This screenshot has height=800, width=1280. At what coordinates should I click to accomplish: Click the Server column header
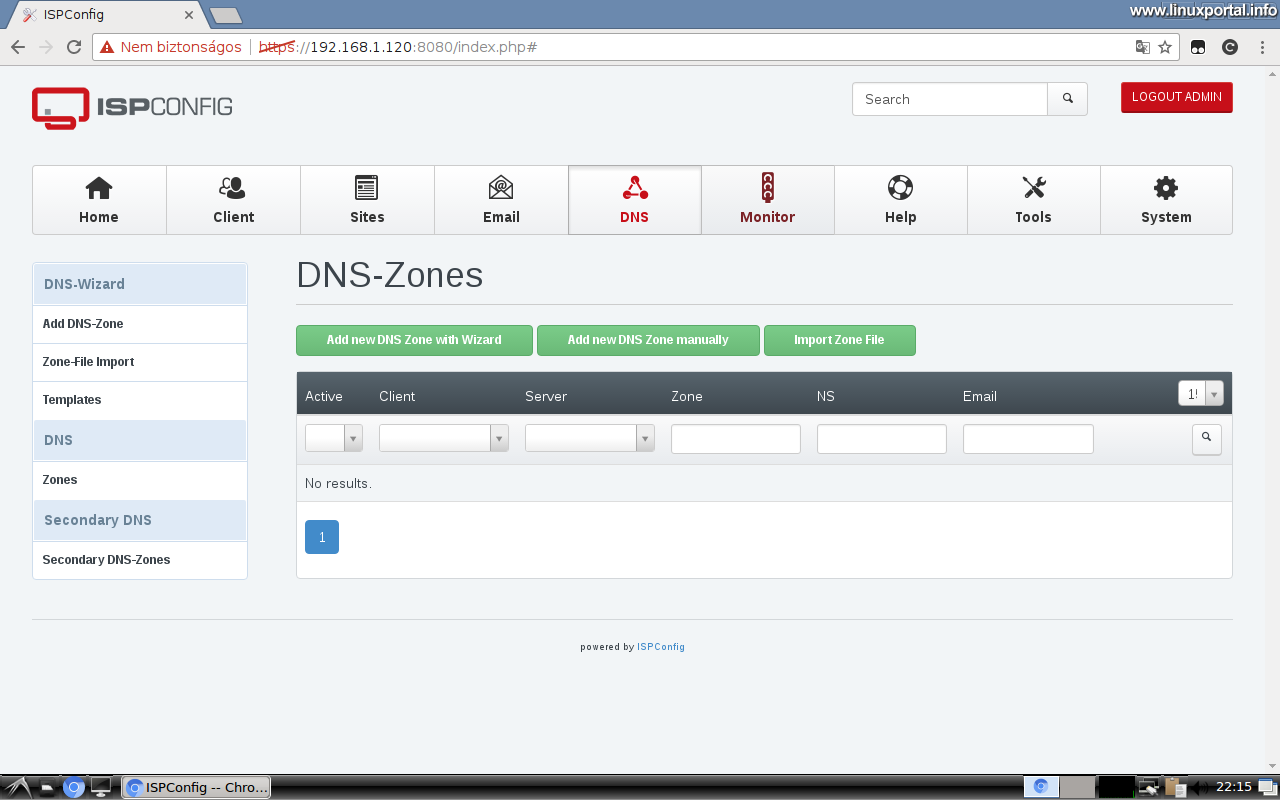coord(546,396)
